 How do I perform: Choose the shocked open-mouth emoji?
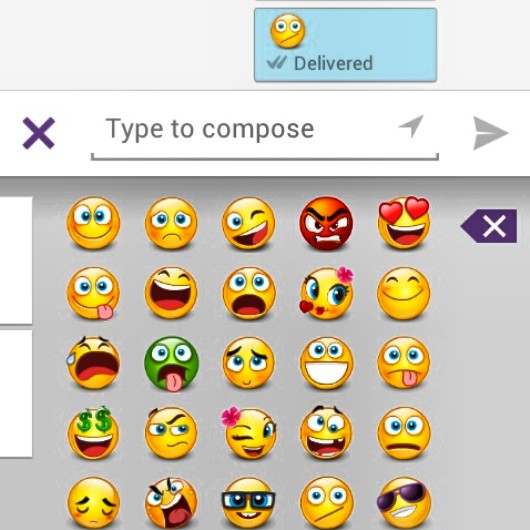coord(249,293)
